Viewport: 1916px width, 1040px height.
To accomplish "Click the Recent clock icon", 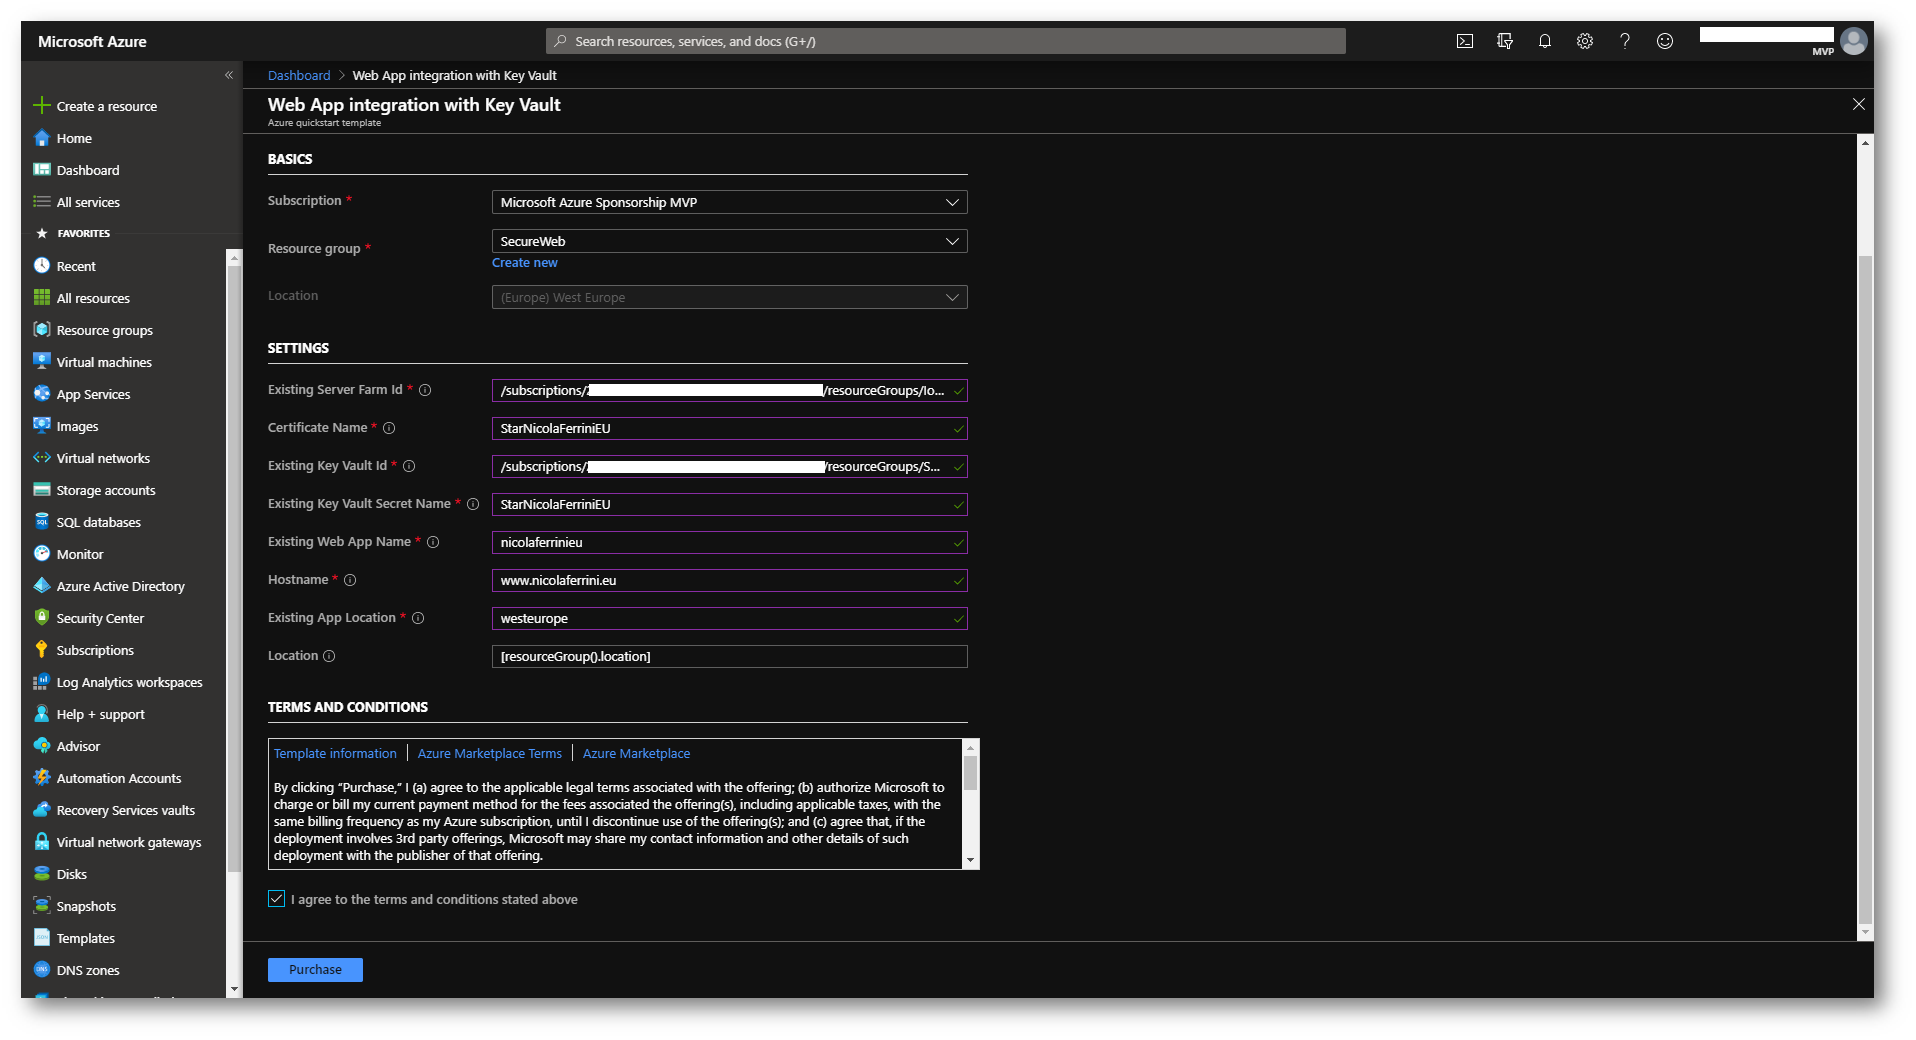I will click(x=41, y=266).
